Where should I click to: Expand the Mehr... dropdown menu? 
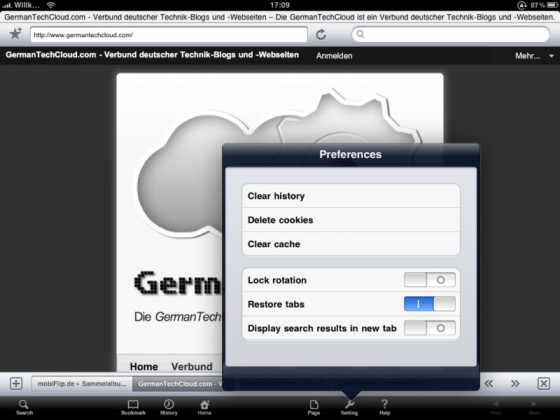[x=534, y=56]
